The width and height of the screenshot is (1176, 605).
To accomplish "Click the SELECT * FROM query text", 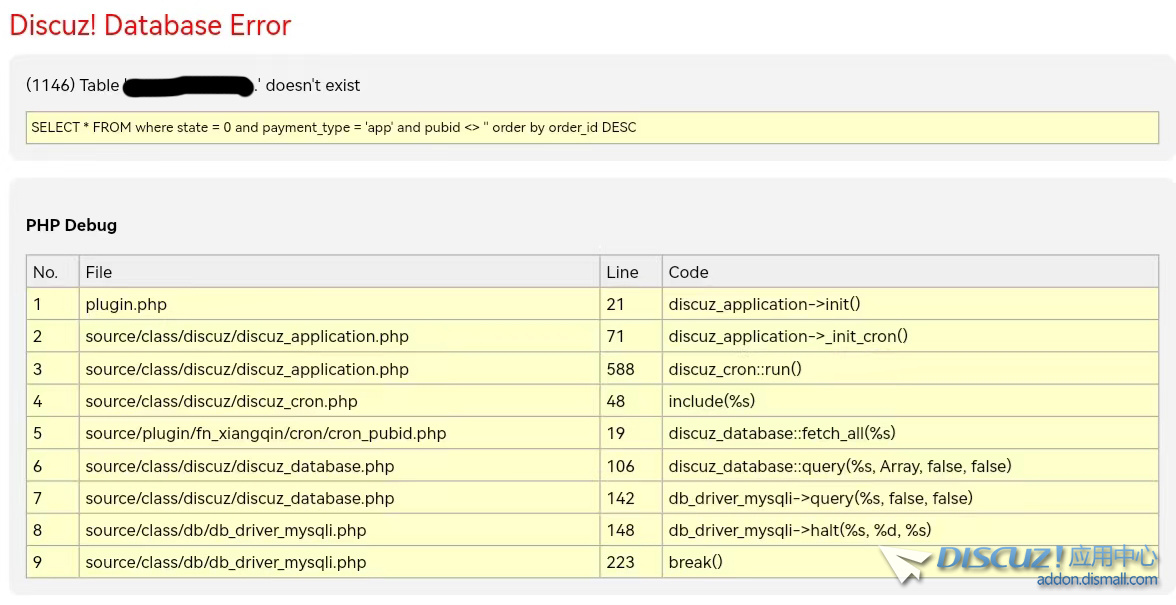I will [x=334, y=127].
